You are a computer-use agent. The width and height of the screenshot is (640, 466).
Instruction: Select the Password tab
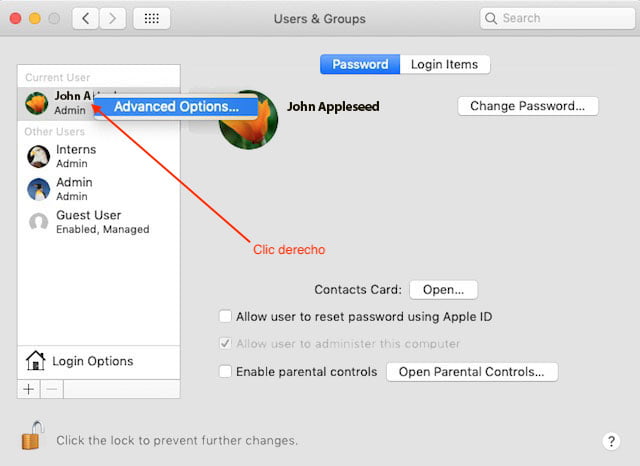click(x=360, y=64)
